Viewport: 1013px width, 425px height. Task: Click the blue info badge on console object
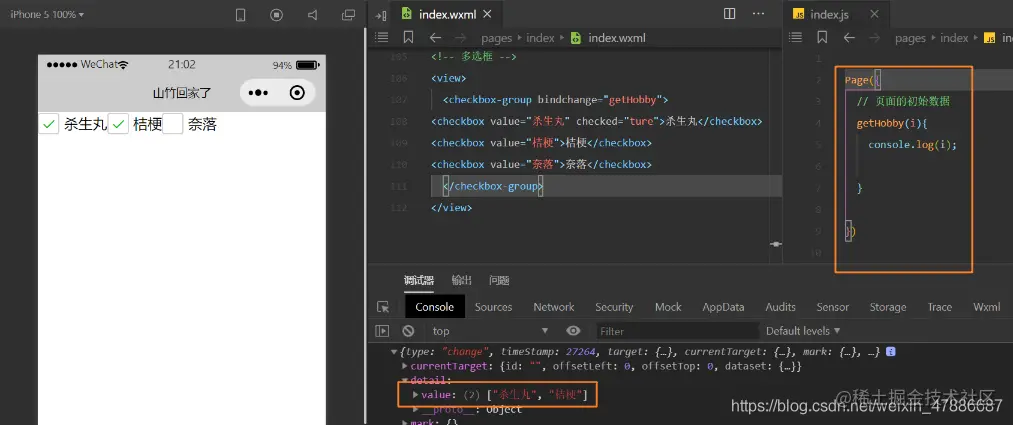pyautogui.click(x=891, y=352)
